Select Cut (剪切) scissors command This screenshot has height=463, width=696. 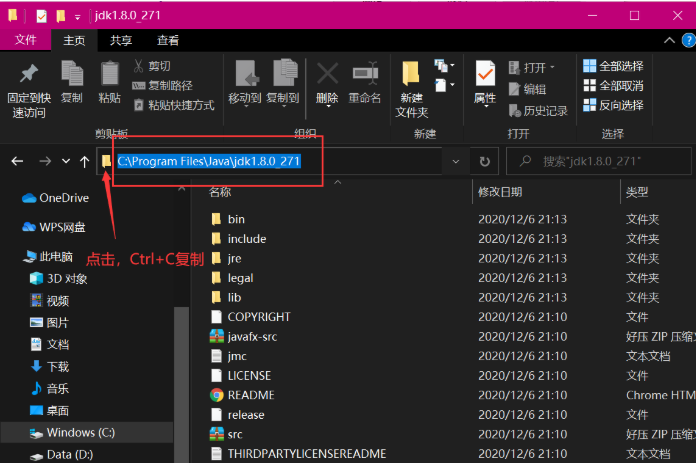pos(152,66)
